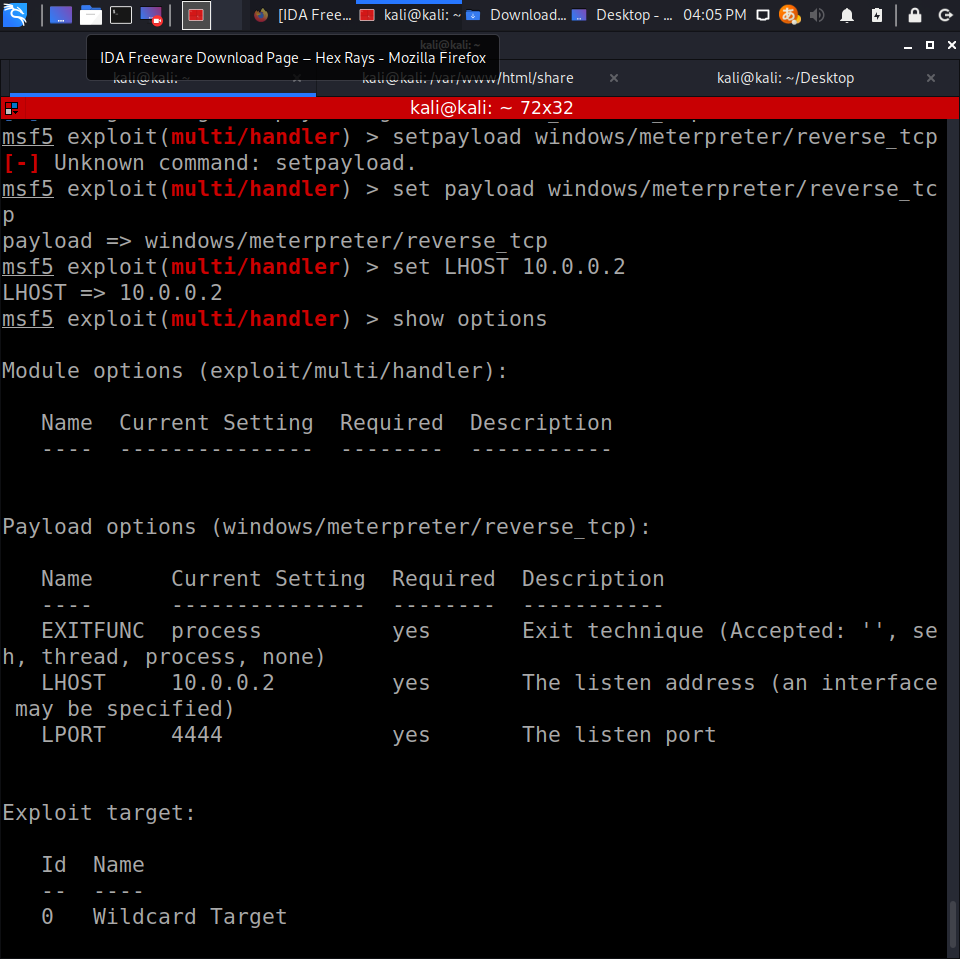Click the 'Module options (exploit/multi/handler):' heading
The height and width of the screenshot is (959, 960).
pyautogui.click(x=255, y=371)
